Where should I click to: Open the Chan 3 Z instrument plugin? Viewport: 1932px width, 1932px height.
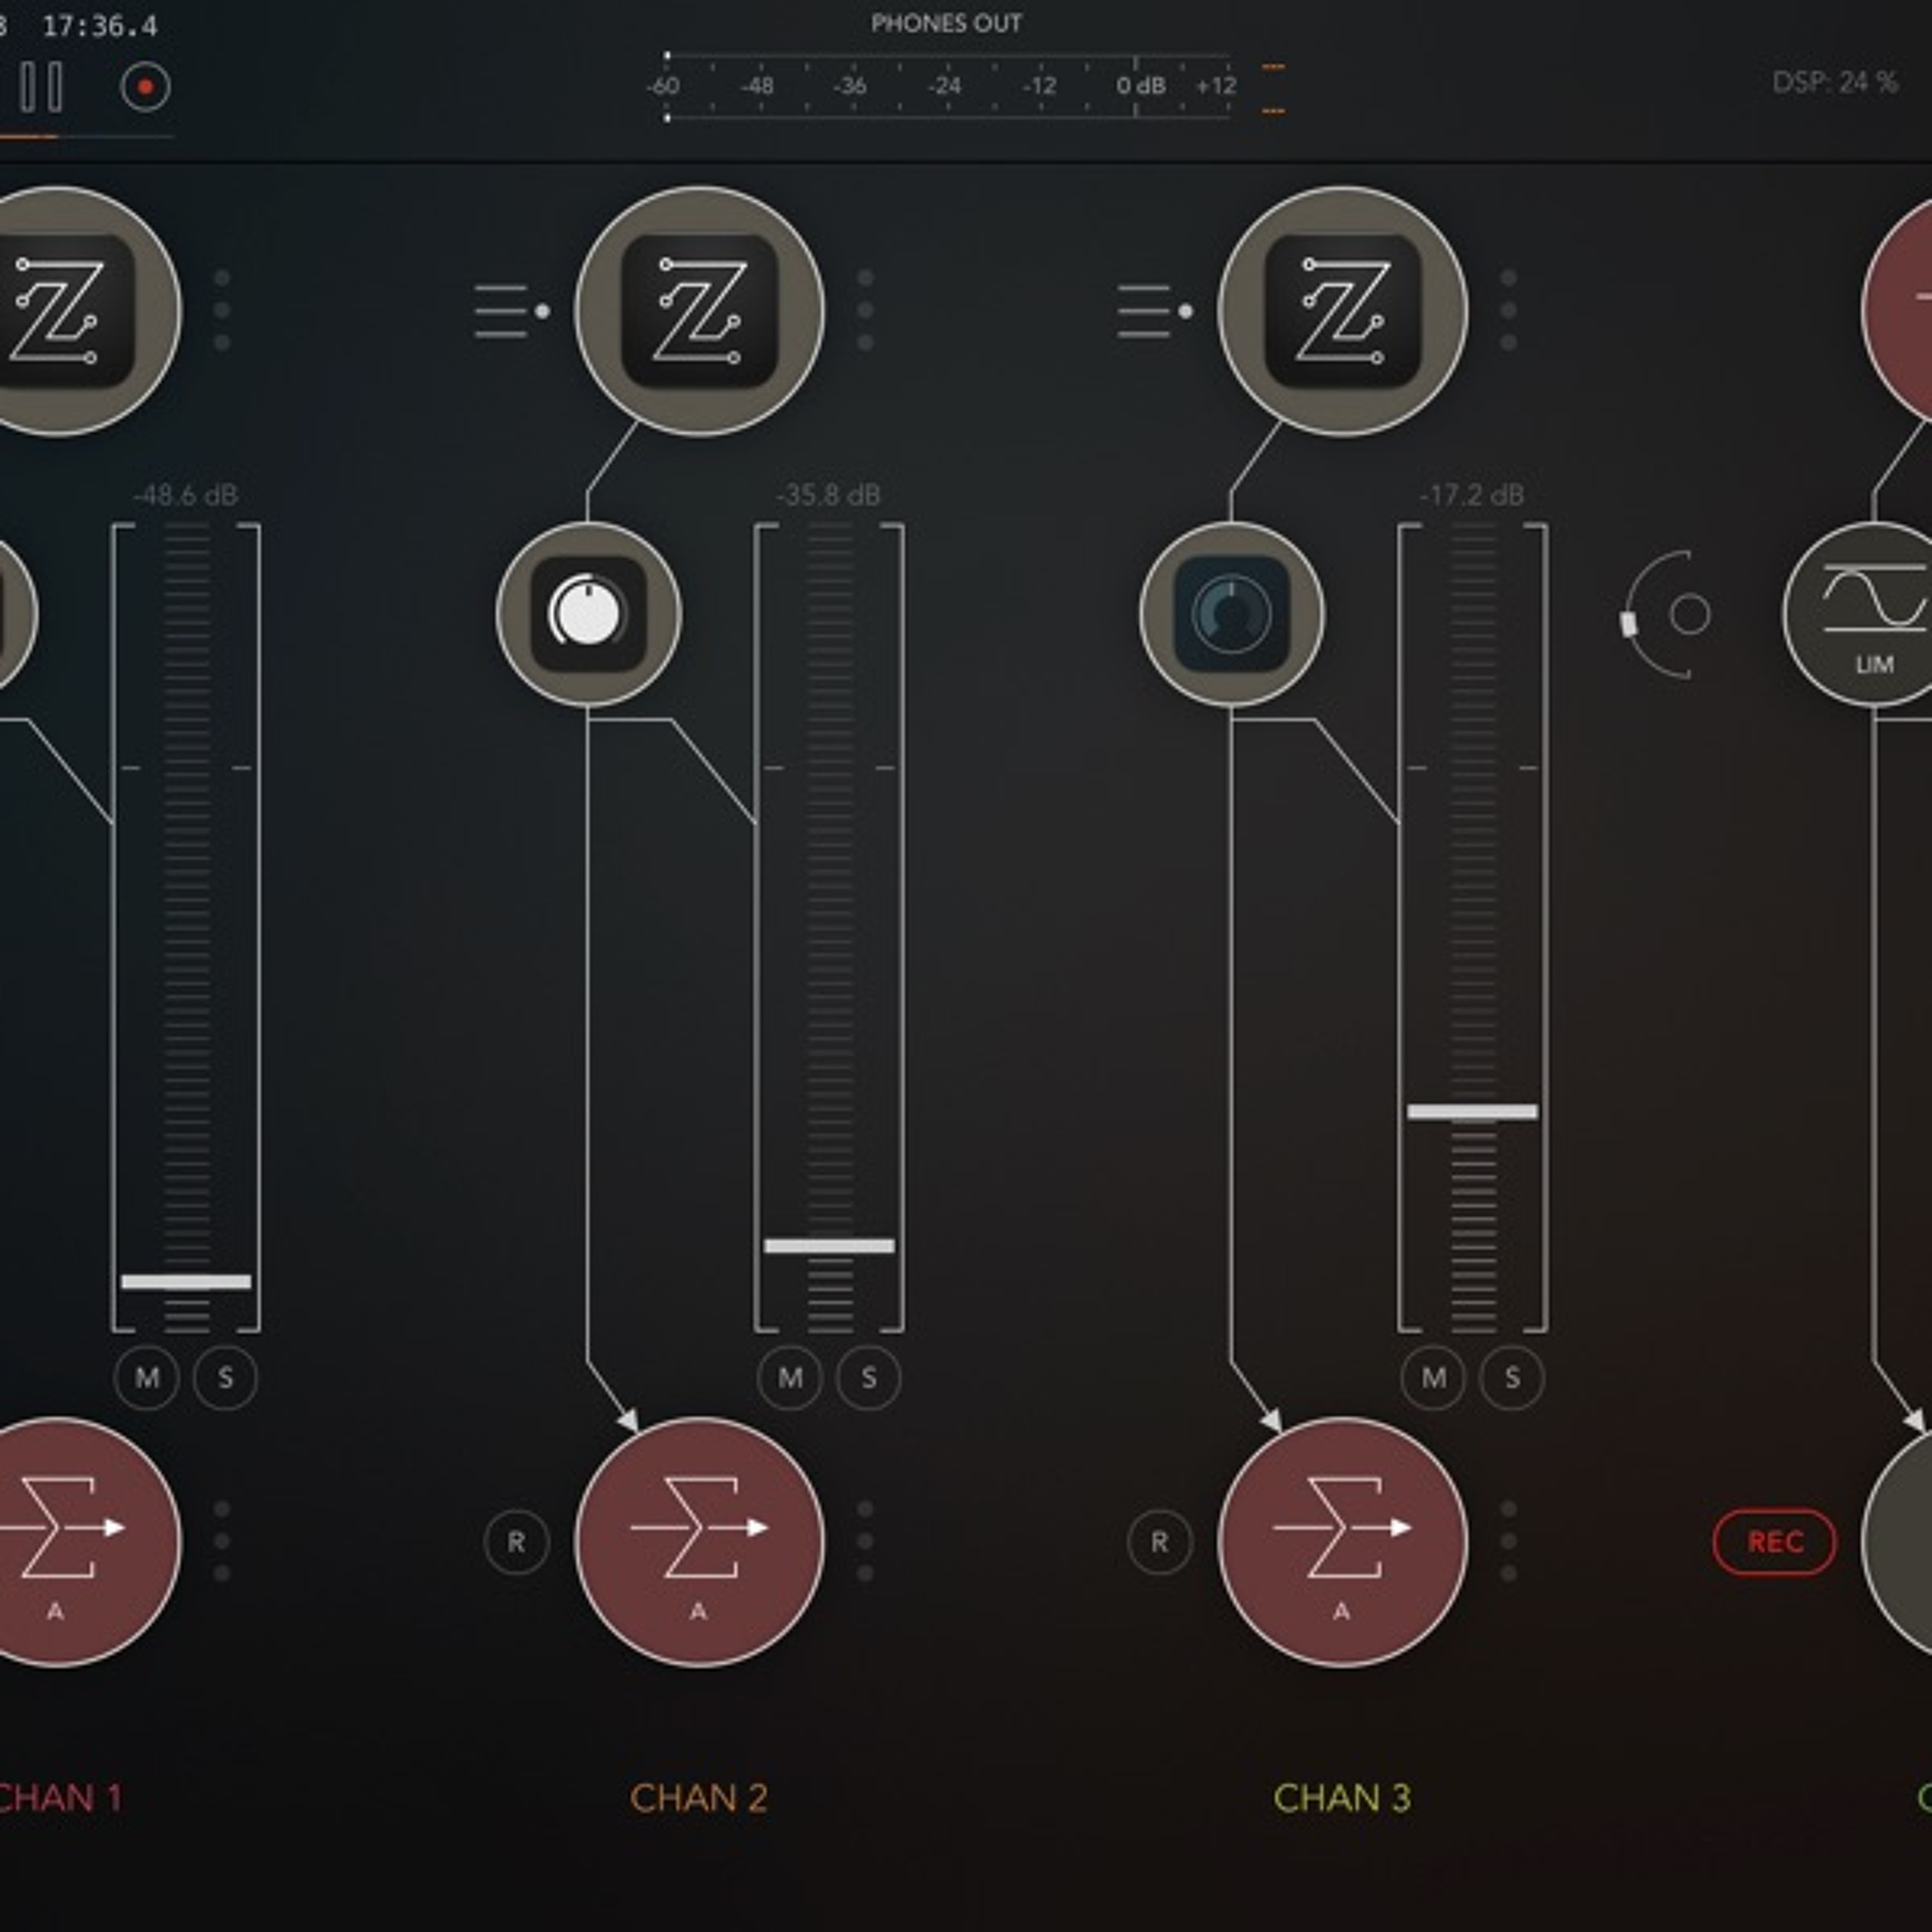pos(1342,311)
